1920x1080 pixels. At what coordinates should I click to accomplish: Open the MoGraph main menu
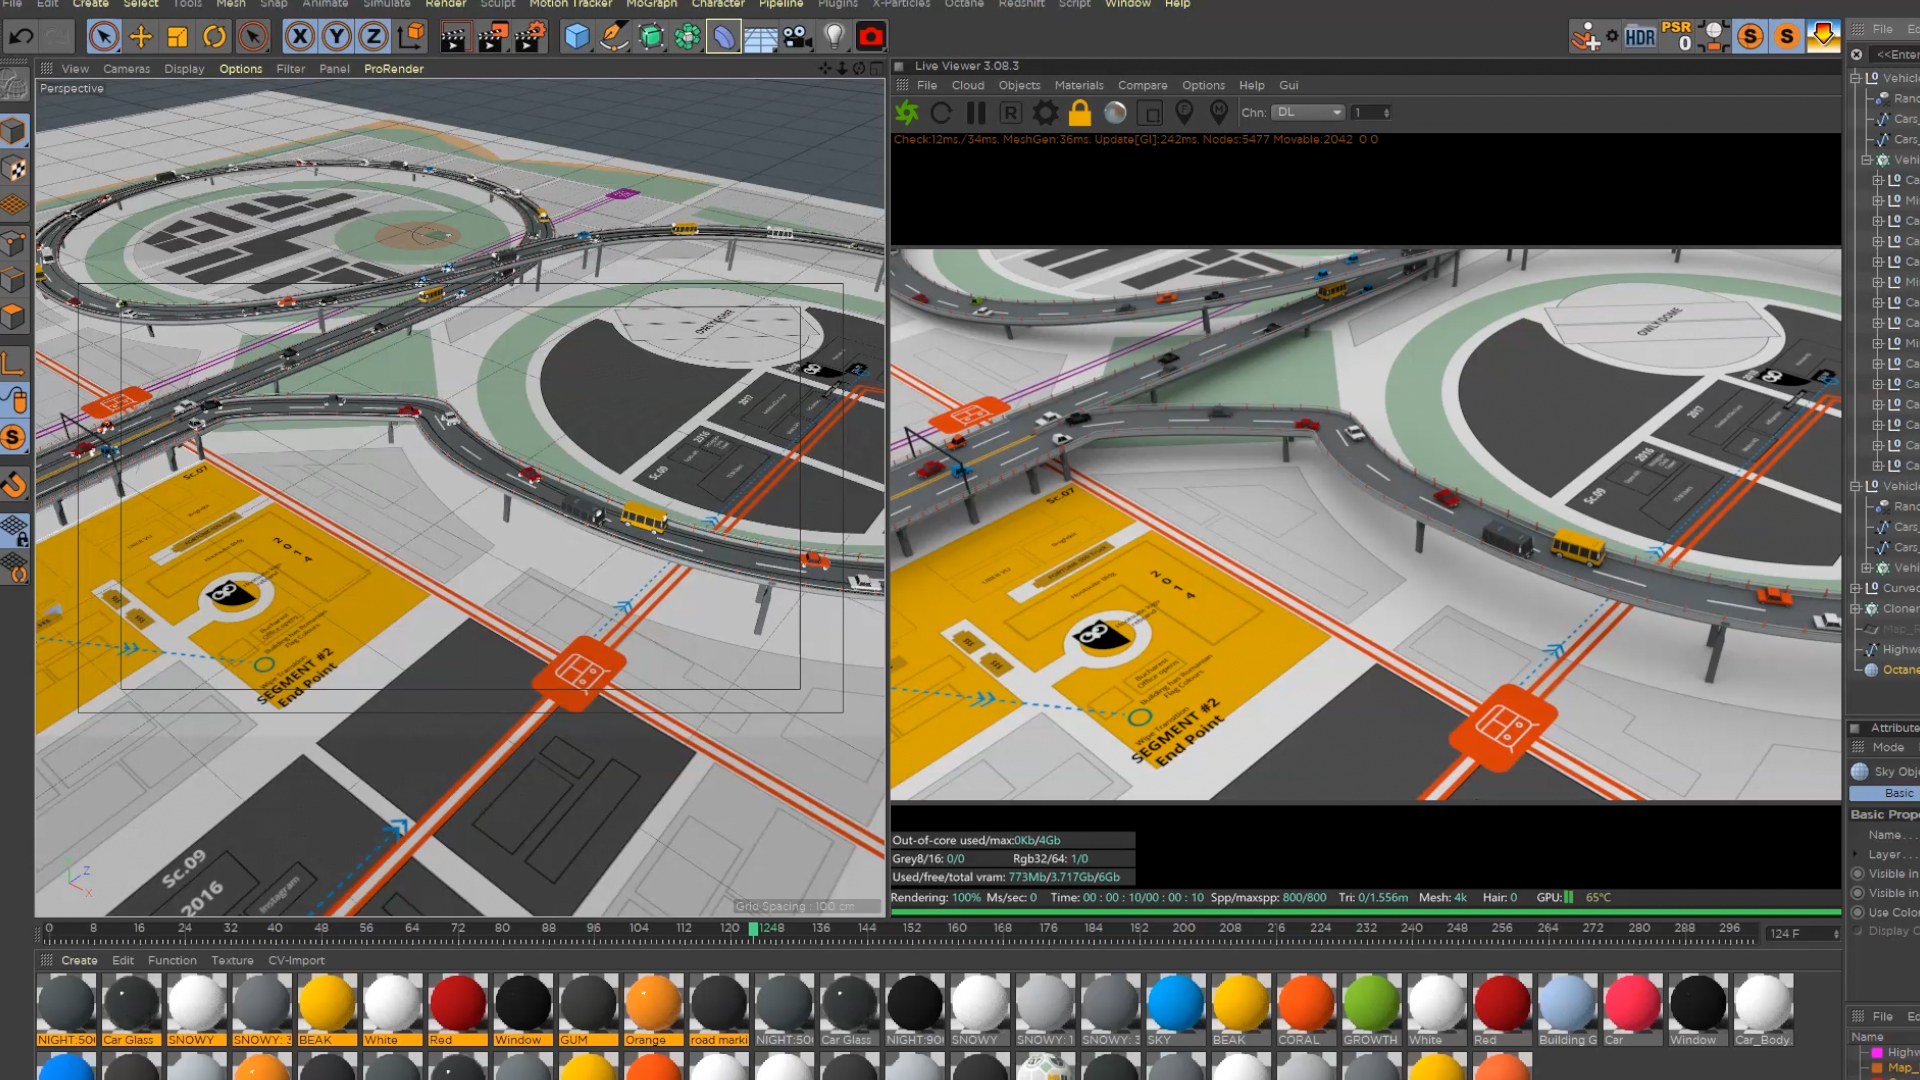(651, 4)
